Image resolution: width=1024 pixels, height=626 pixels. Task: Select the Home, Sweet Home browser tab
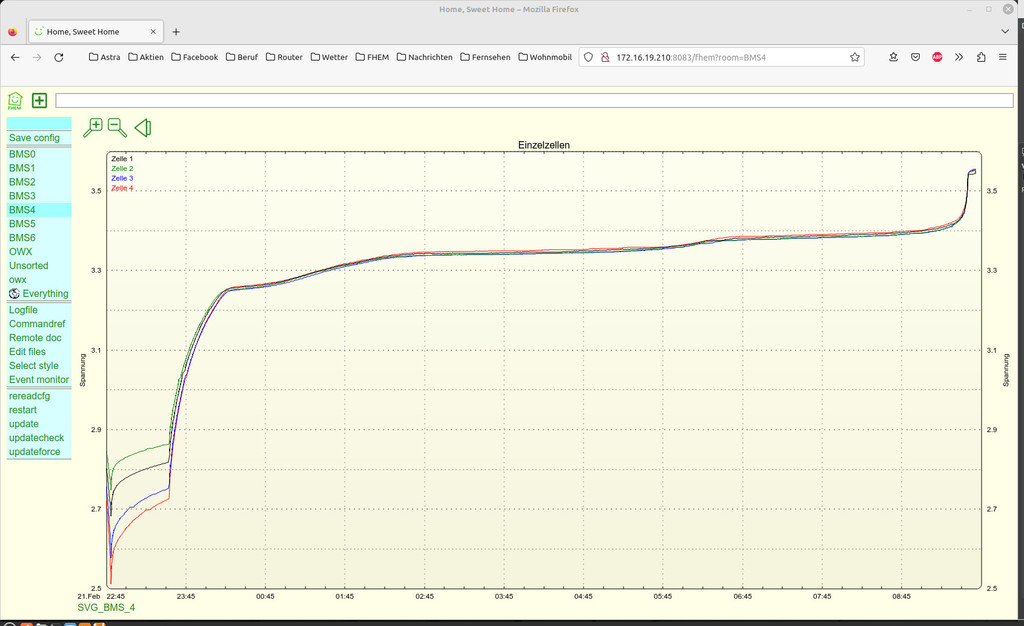pos(95,31)
